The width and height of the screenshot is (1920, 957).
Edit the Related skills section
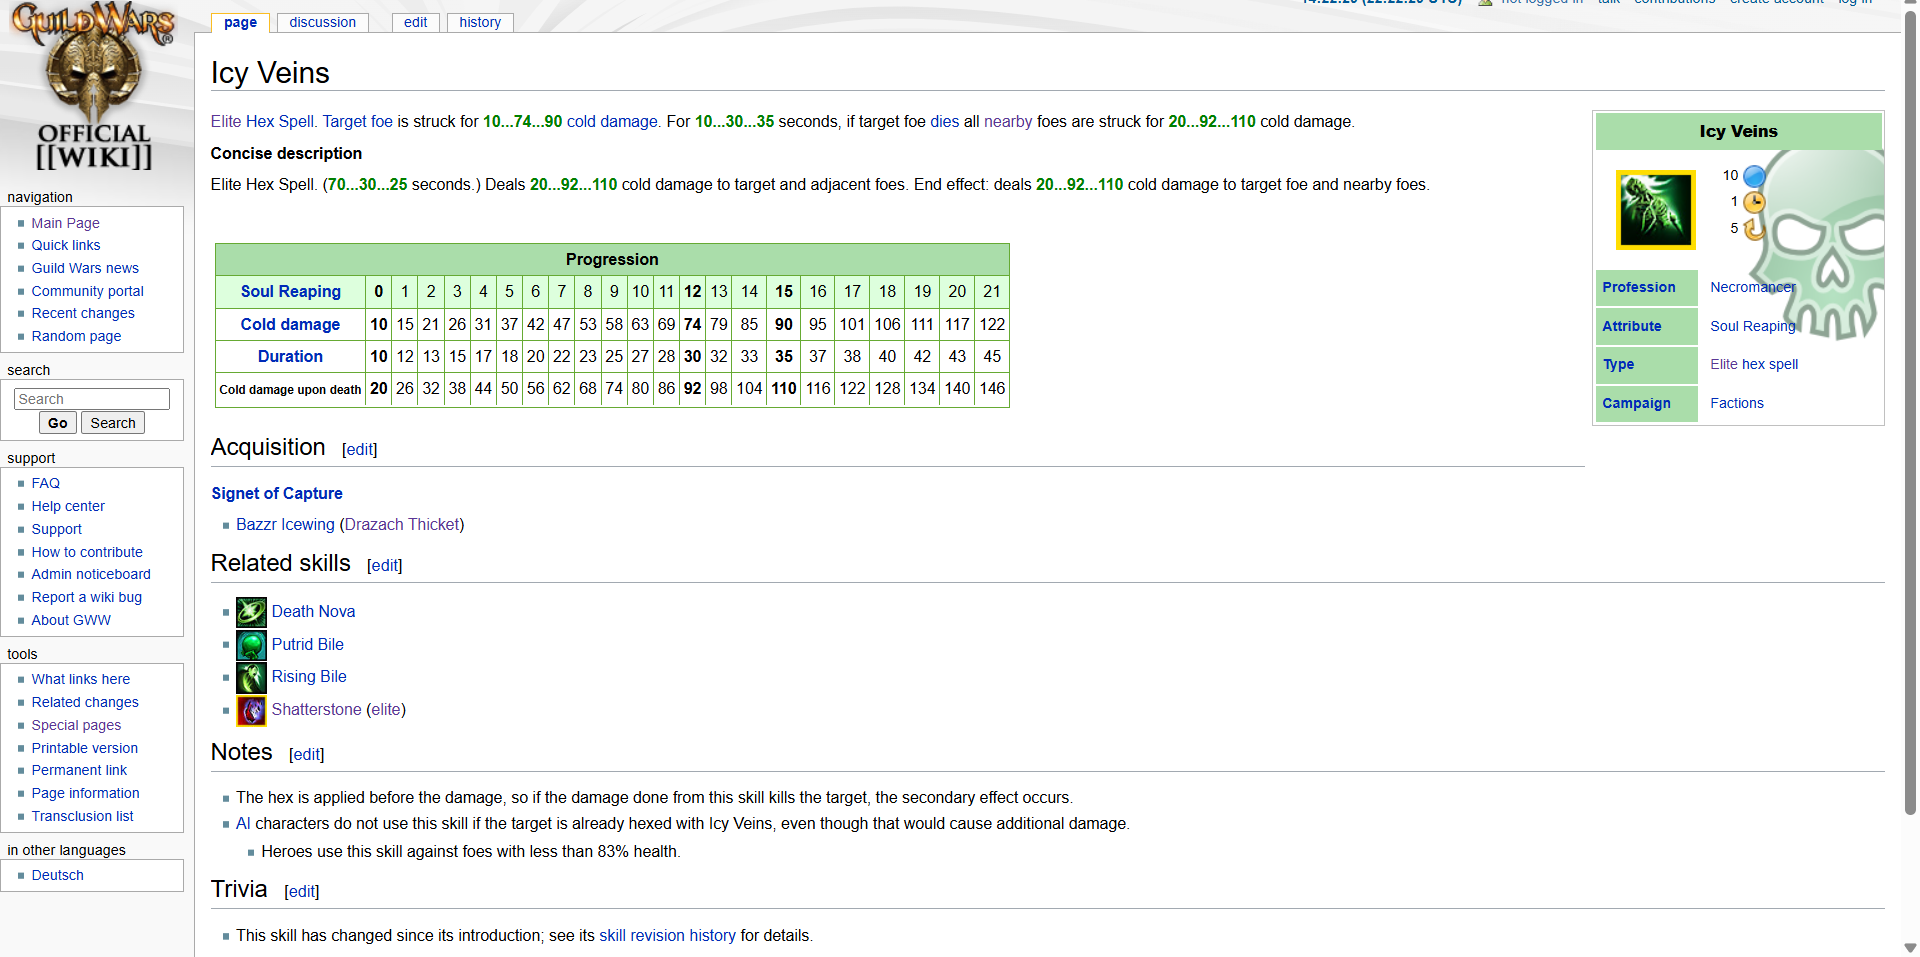[x=385, y=566]
